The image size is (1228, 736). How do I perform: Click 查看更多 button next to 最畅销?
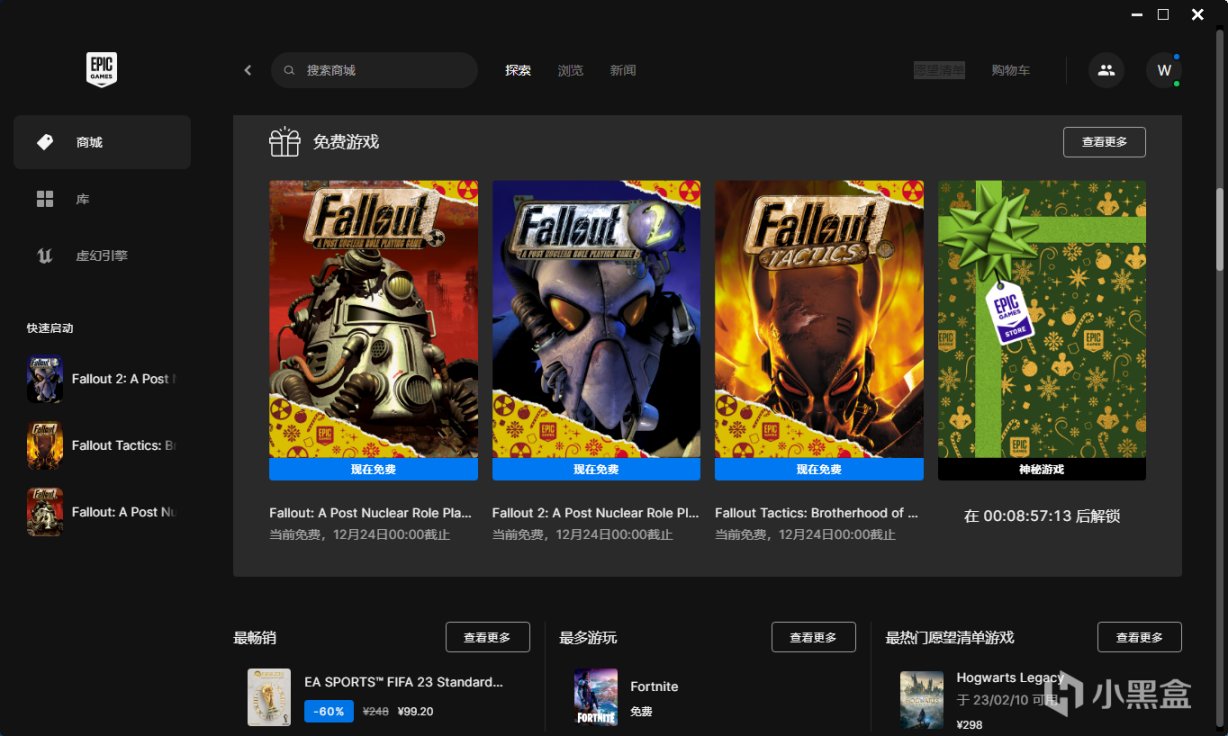tap(487, 637)
